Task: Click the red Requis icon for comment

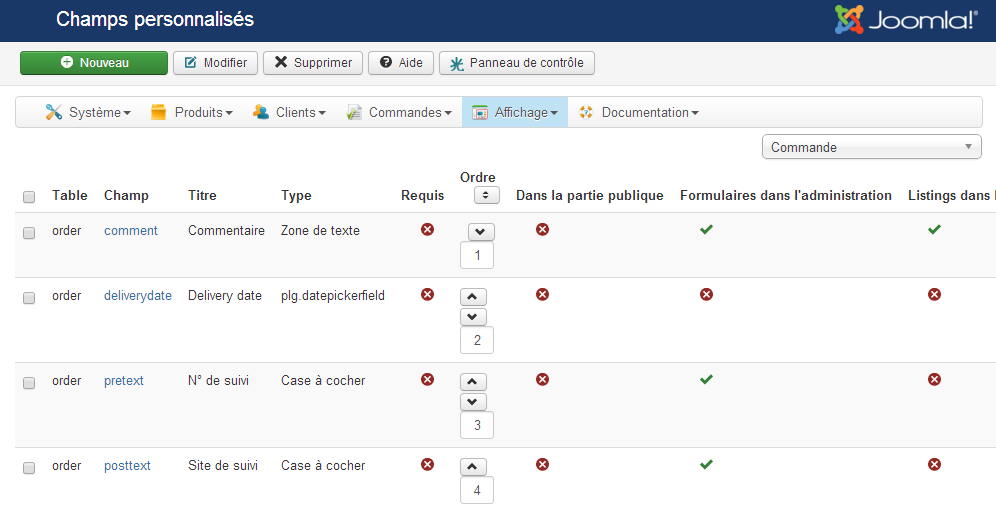Action: point(428,230)
